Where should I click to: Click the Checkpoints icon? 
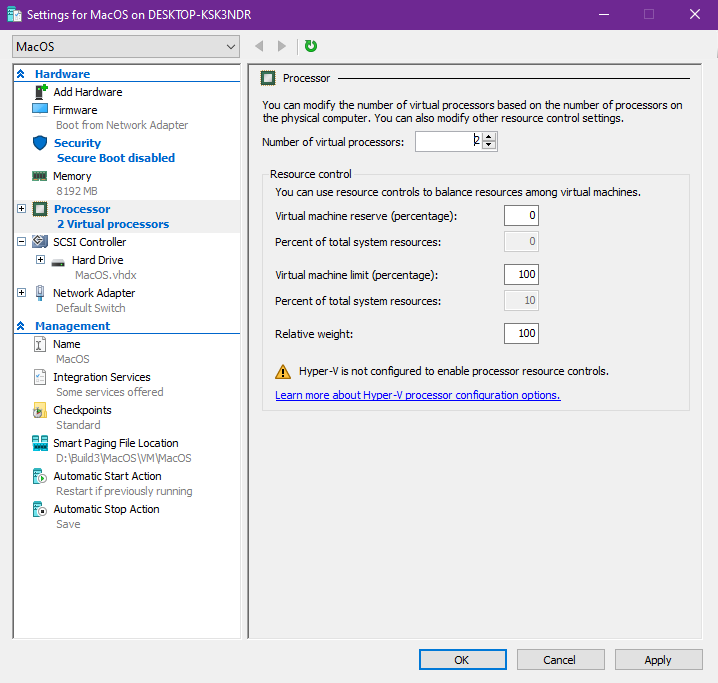click(40, 410)
